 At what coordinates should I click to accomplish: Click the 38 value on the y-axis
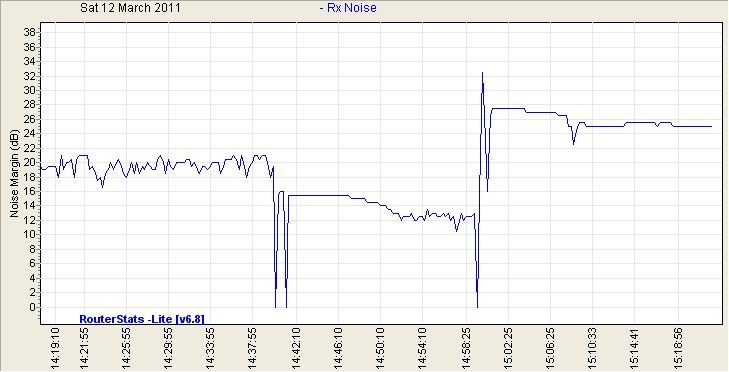[x=29, y=33]
